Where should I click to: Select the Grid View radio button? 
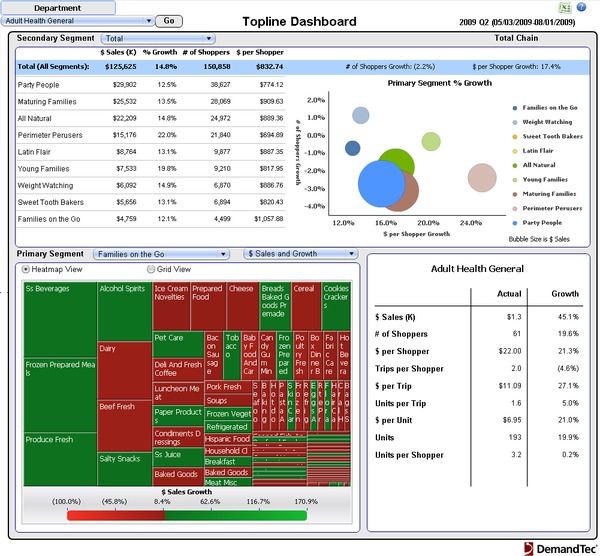pos(152,269)
